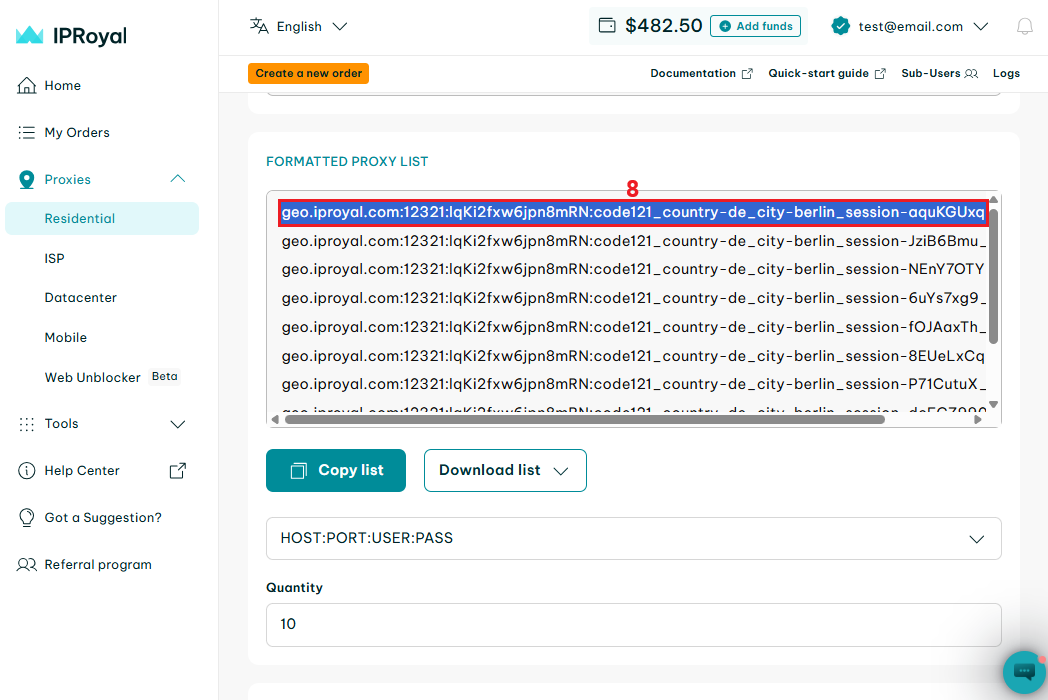The width and height of the screenshot is (1048, 700).
Task: Click proxy list scroll down arrow
Action: click(x=994, y=404)
